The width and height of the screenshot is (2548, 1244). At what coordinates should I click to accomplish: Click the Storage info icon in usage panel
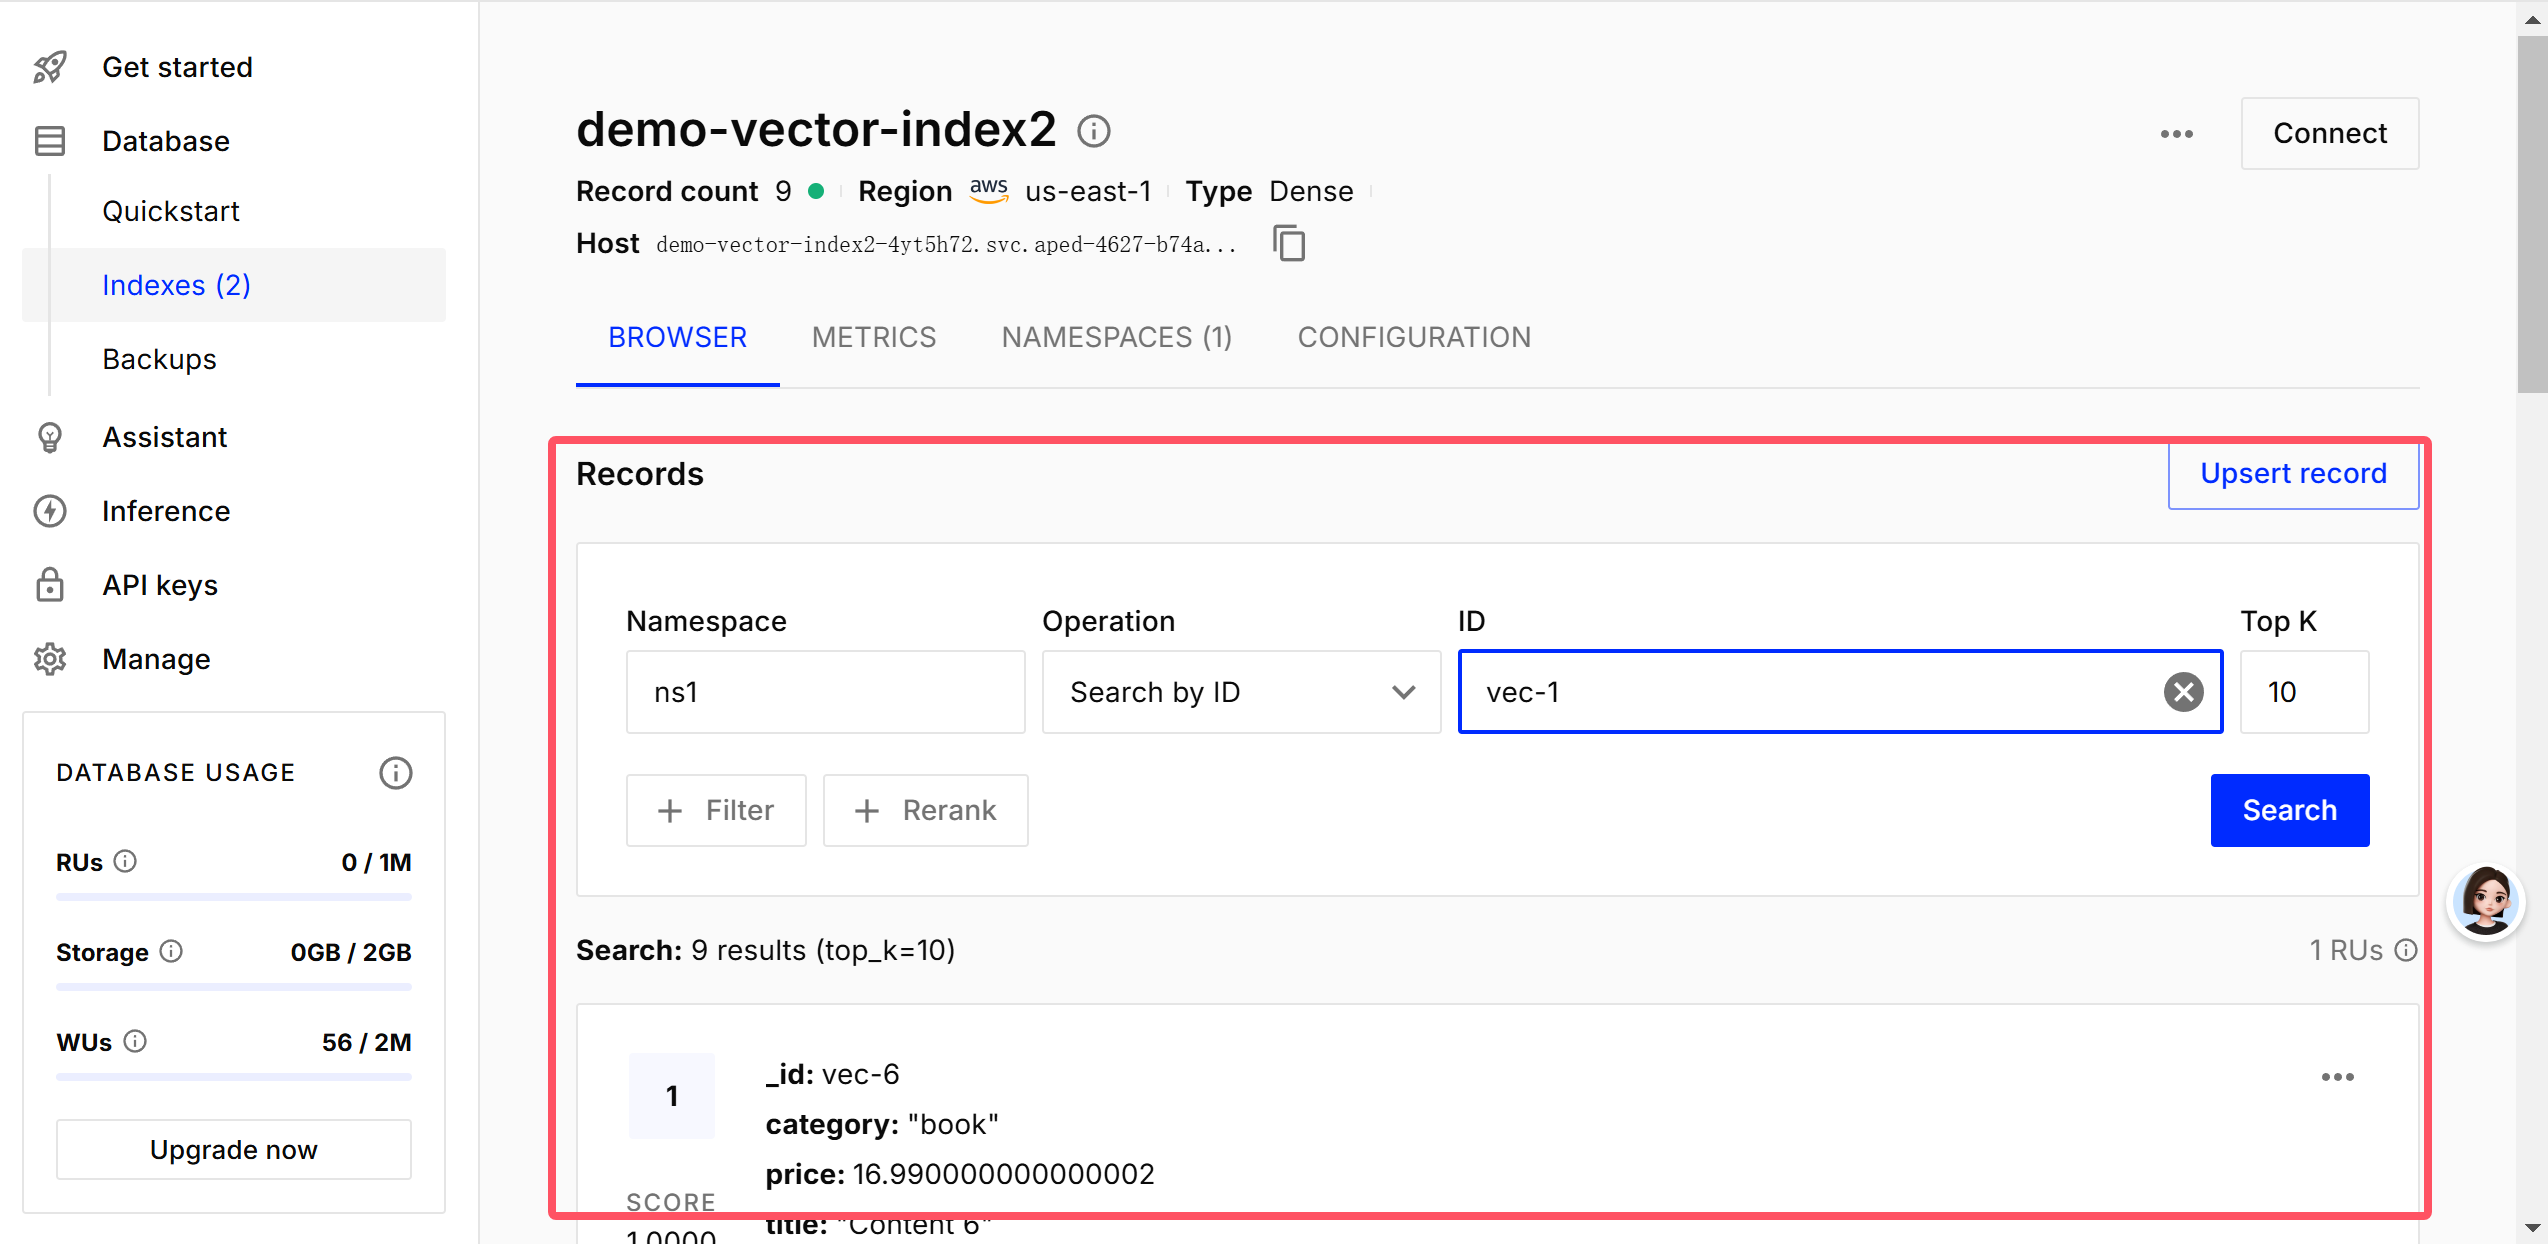click(x=171, y=951)
